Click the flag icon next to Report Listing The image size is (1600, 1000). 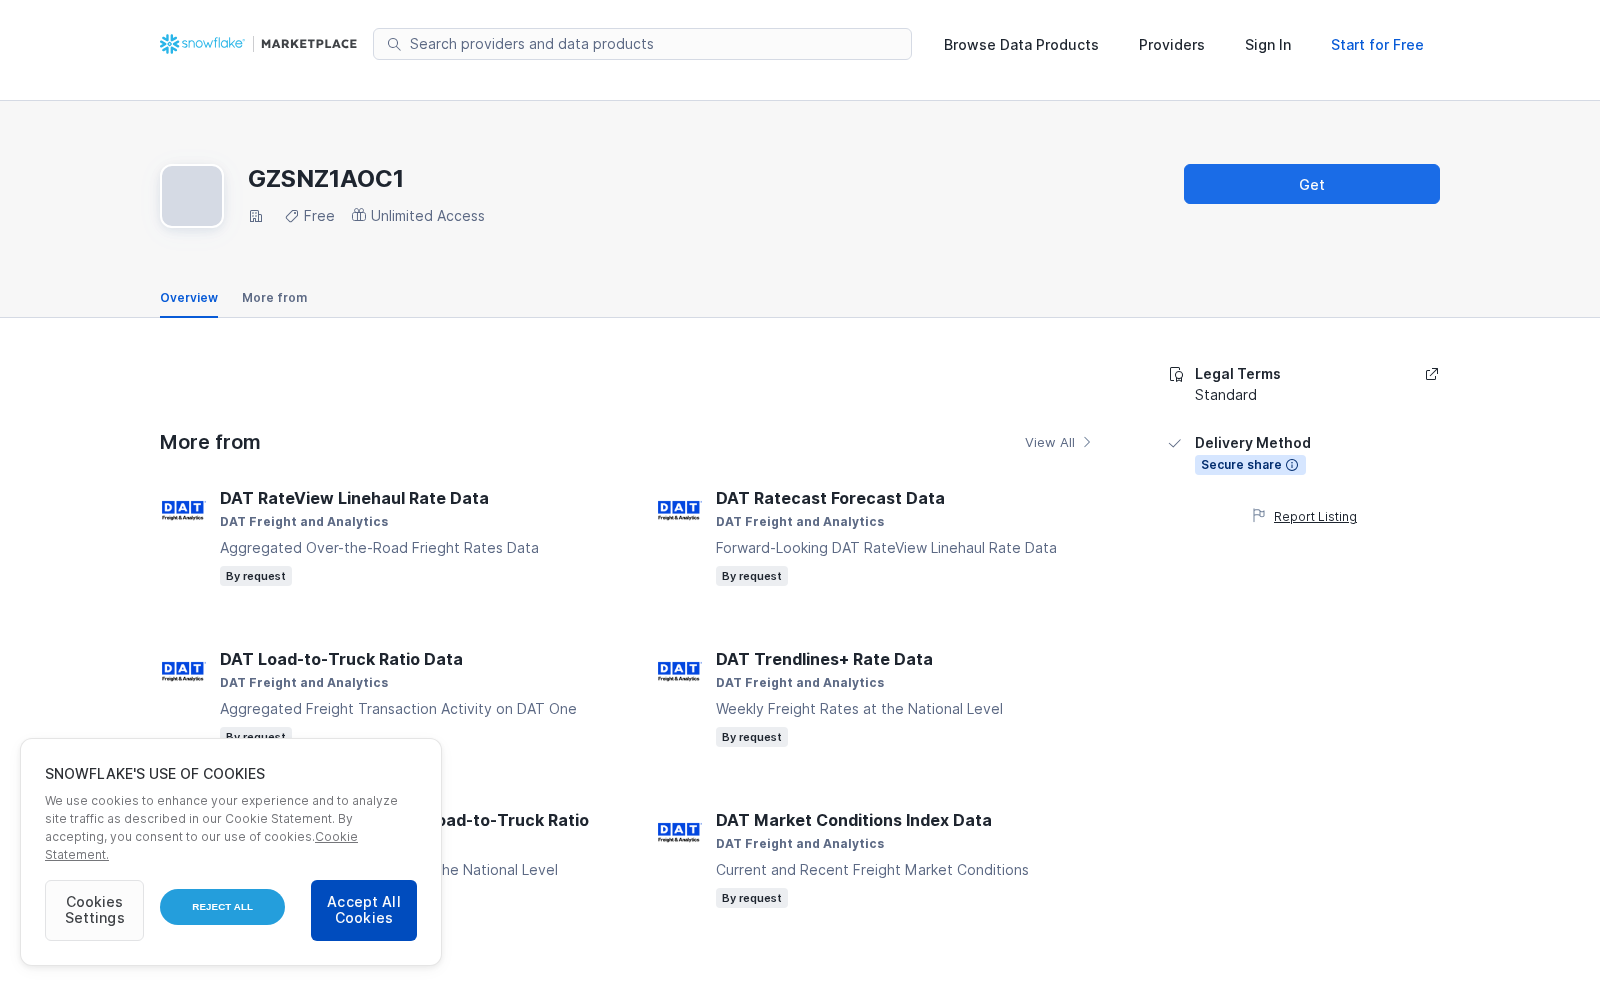pyautogui.click(x=1259, y=516)
